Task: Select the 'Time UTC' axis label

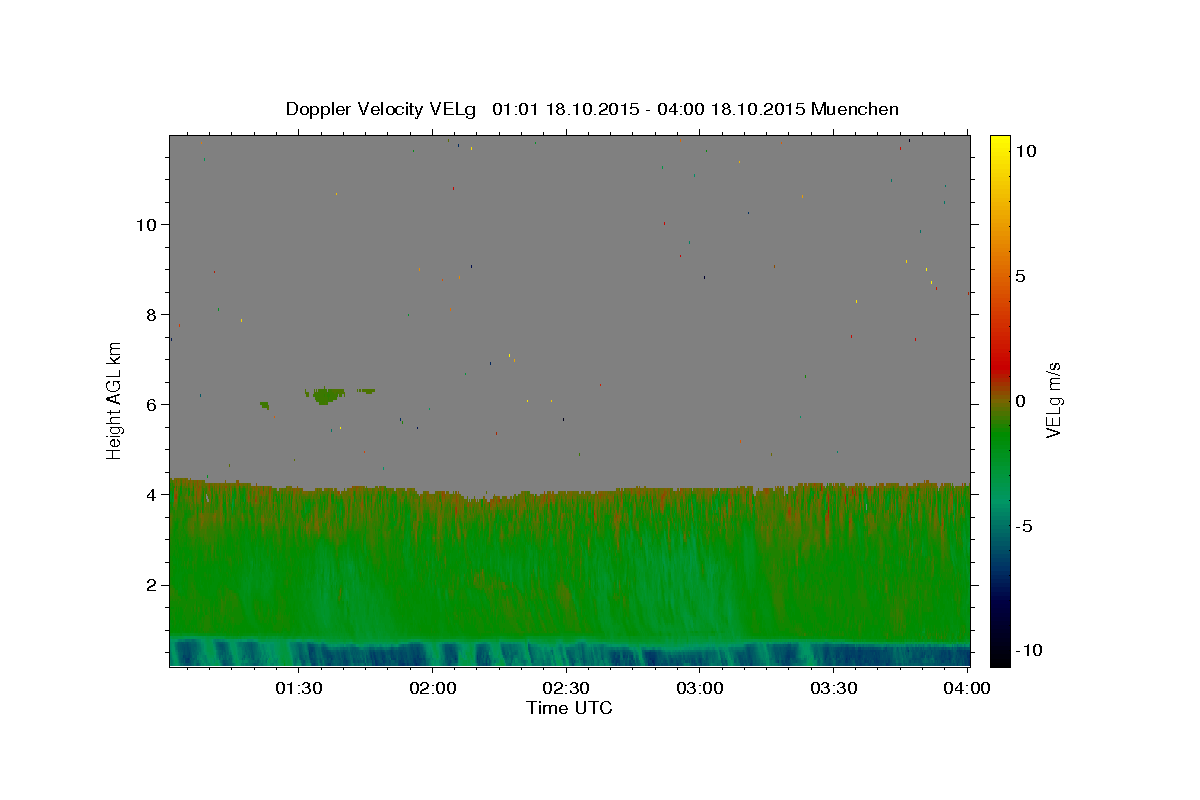Action: point(569,708)
